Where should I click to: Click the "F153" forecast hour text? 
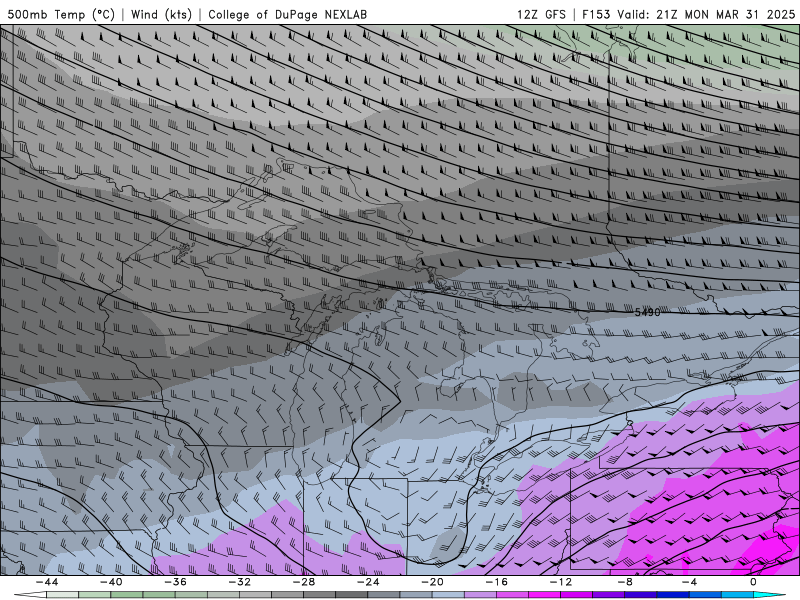pos(596,14)
